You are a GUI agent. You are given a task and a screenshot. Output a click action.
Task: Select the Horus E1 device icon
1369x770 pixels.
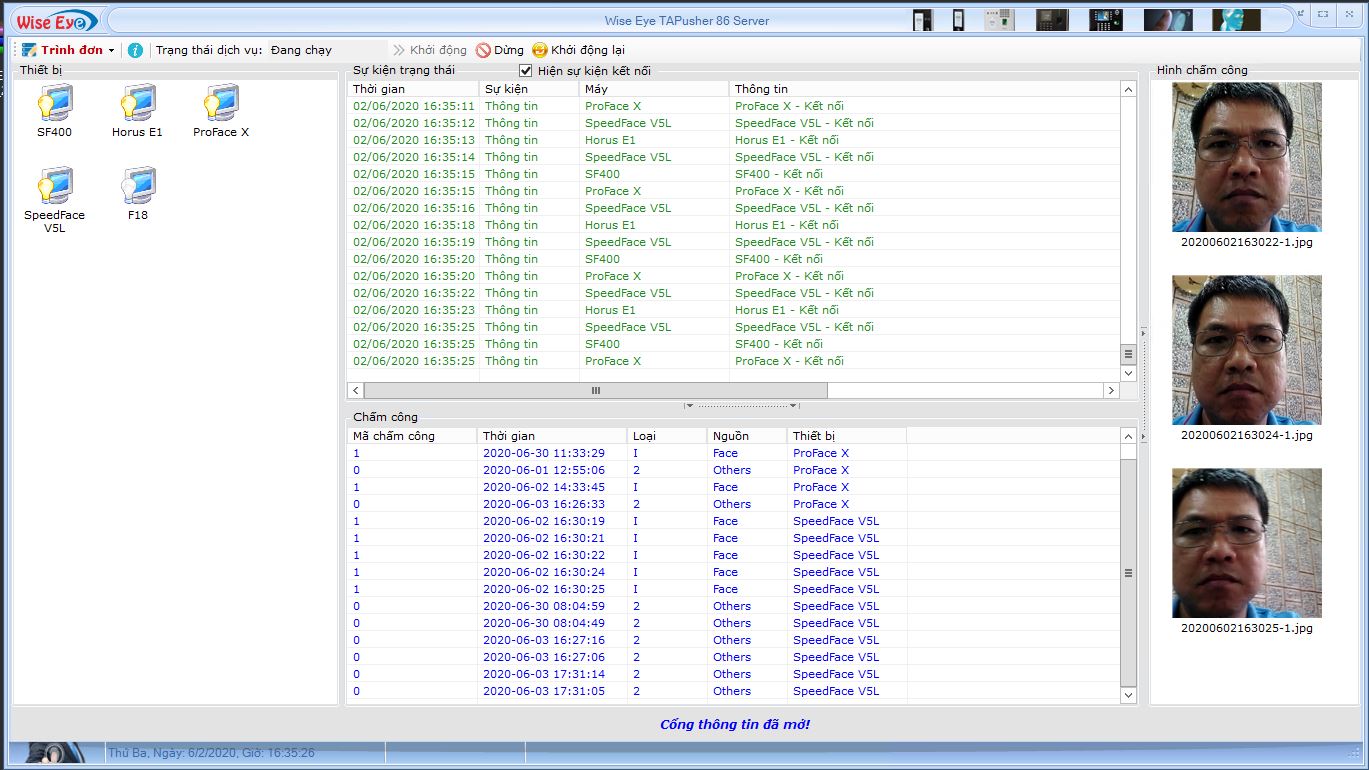(137, 104)
